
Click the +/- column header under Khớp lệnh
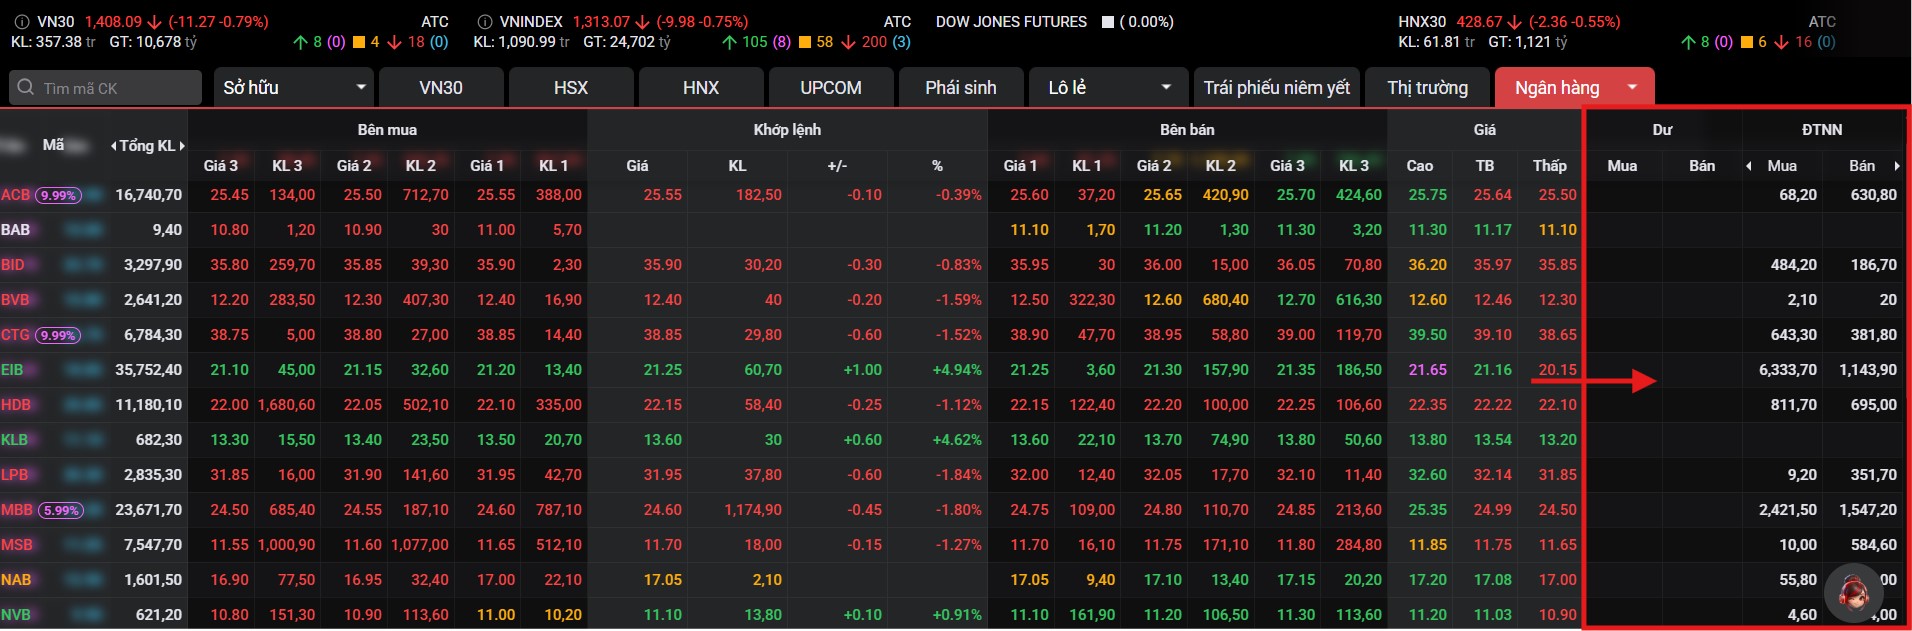(x=837, y=166)
